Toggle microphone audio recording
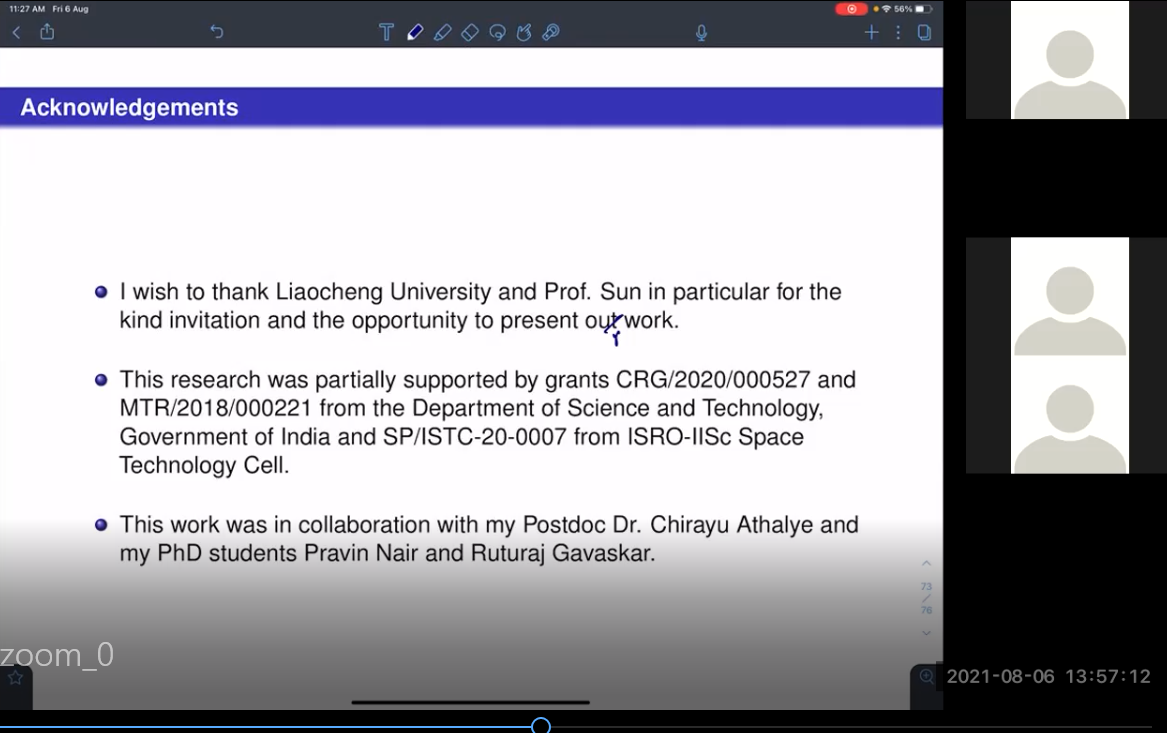The image size is (1167, 733). tap(701, 33)
